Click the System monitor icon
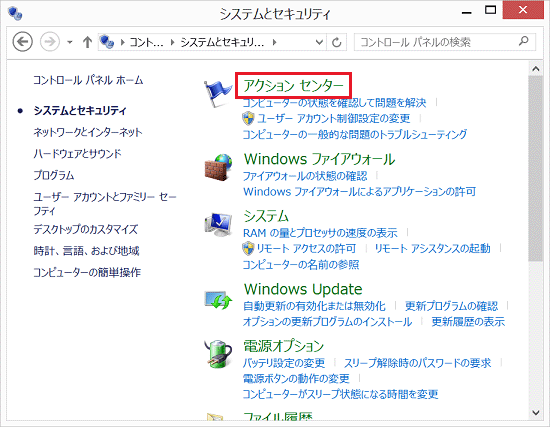Viewport: 550px width, 427px height. click(x=219, y=224)
